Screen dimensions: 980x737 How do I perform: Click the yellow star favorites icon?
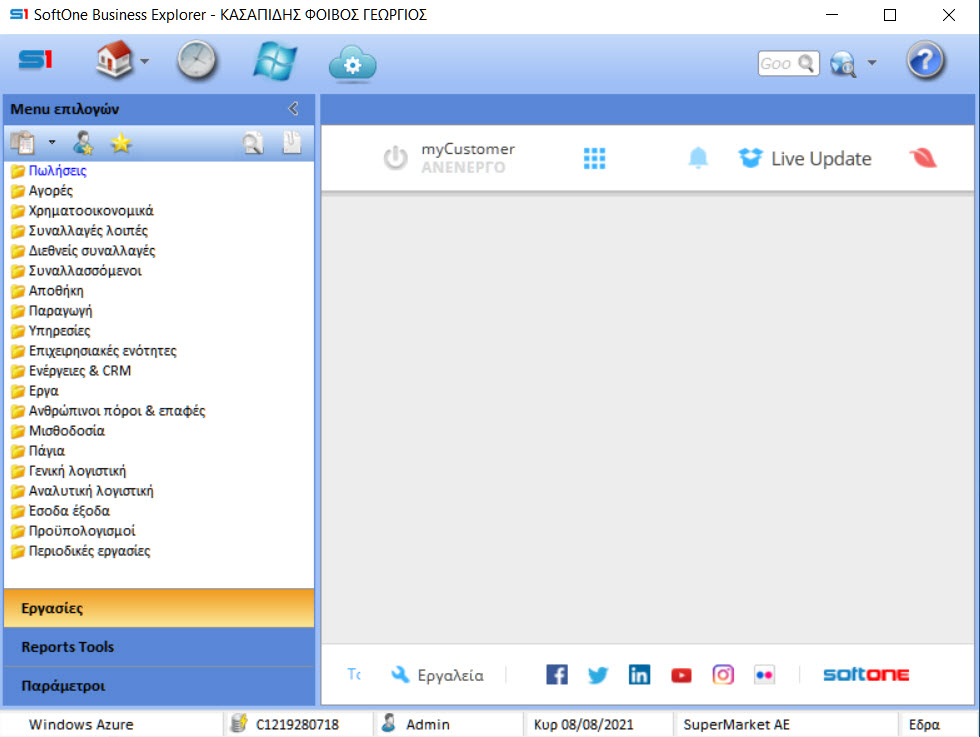pos(121,143)
